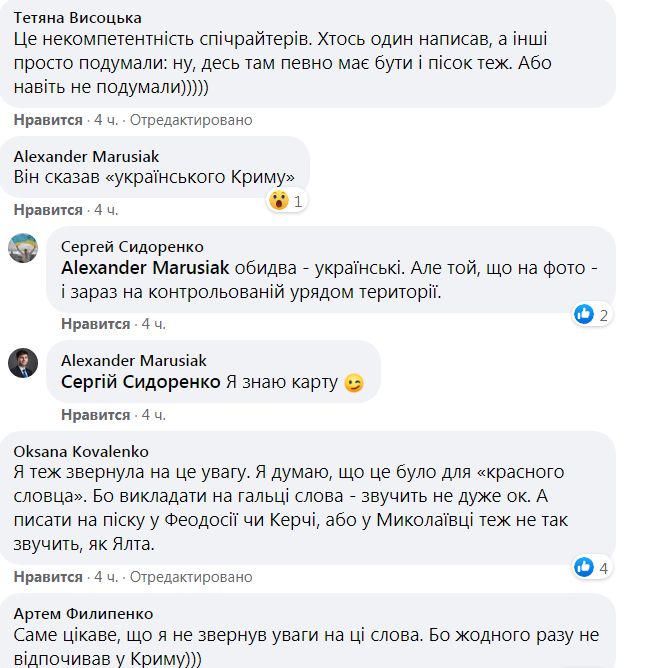Click the wow reaction on the «українського Криму» comment
The image size is (645, 668).
pos(279,200)
